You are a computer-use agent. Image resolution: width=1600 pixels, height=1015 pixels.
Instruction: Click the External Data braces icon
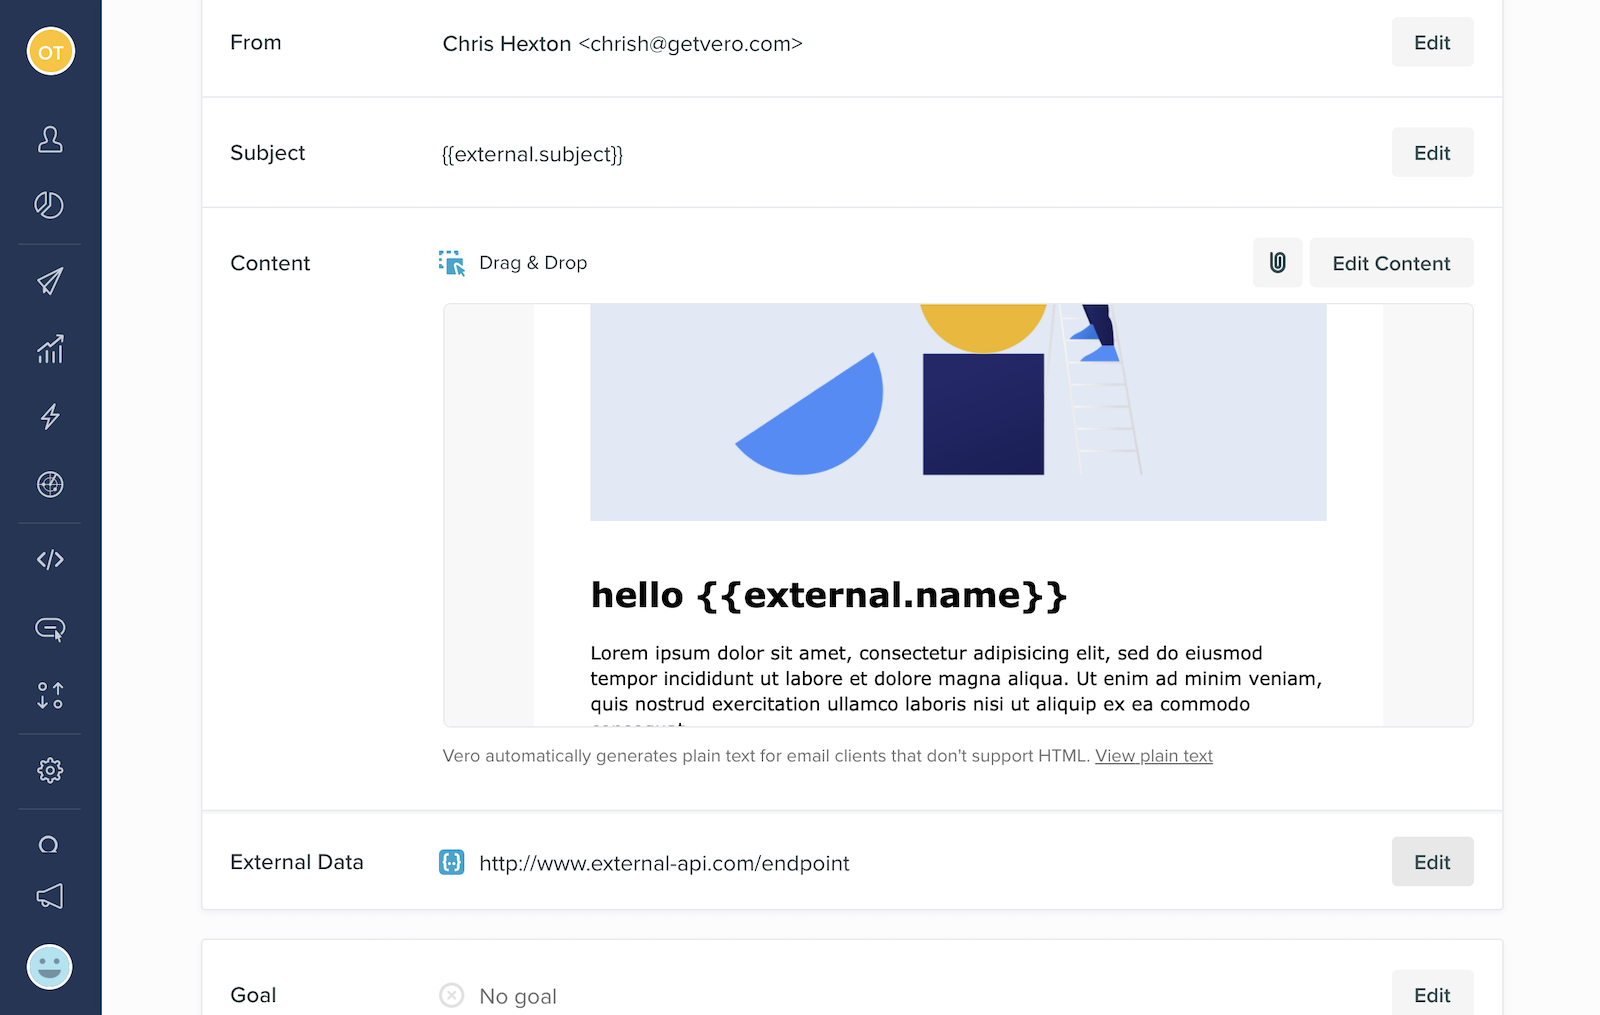(451, 861)
